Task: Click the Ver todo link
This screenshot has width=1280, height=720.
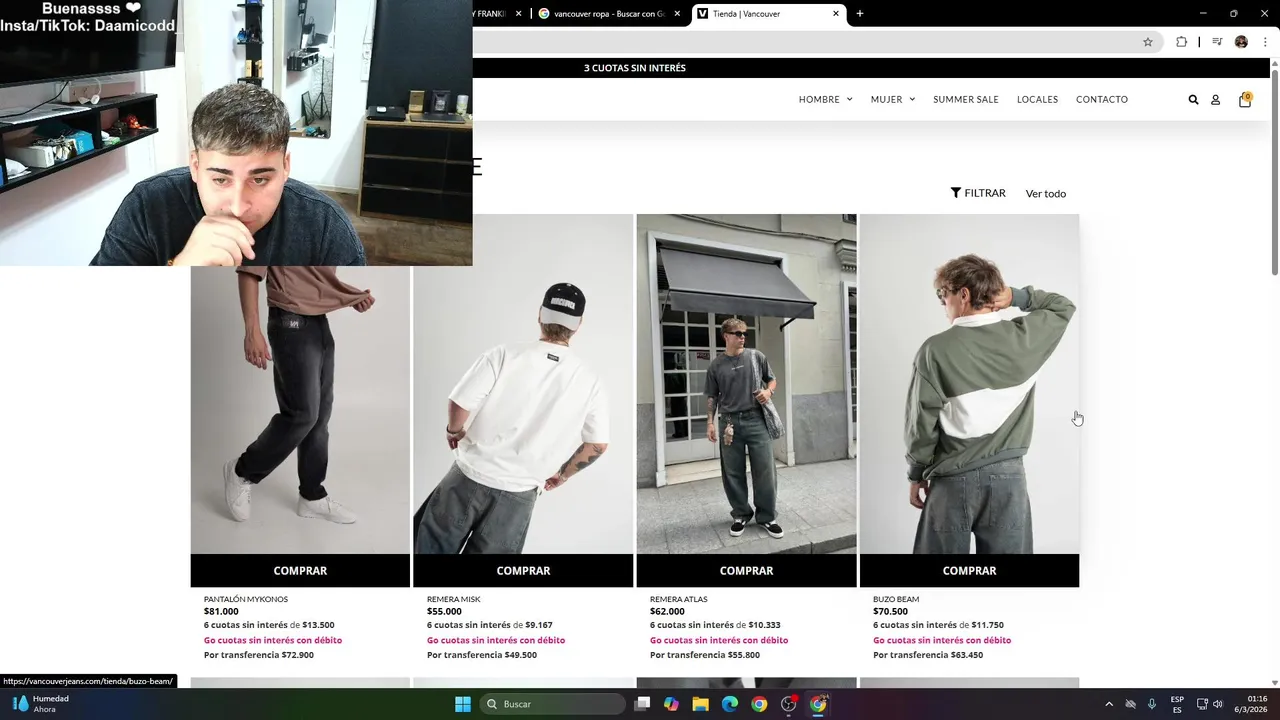Action: tap(1046, 194)
